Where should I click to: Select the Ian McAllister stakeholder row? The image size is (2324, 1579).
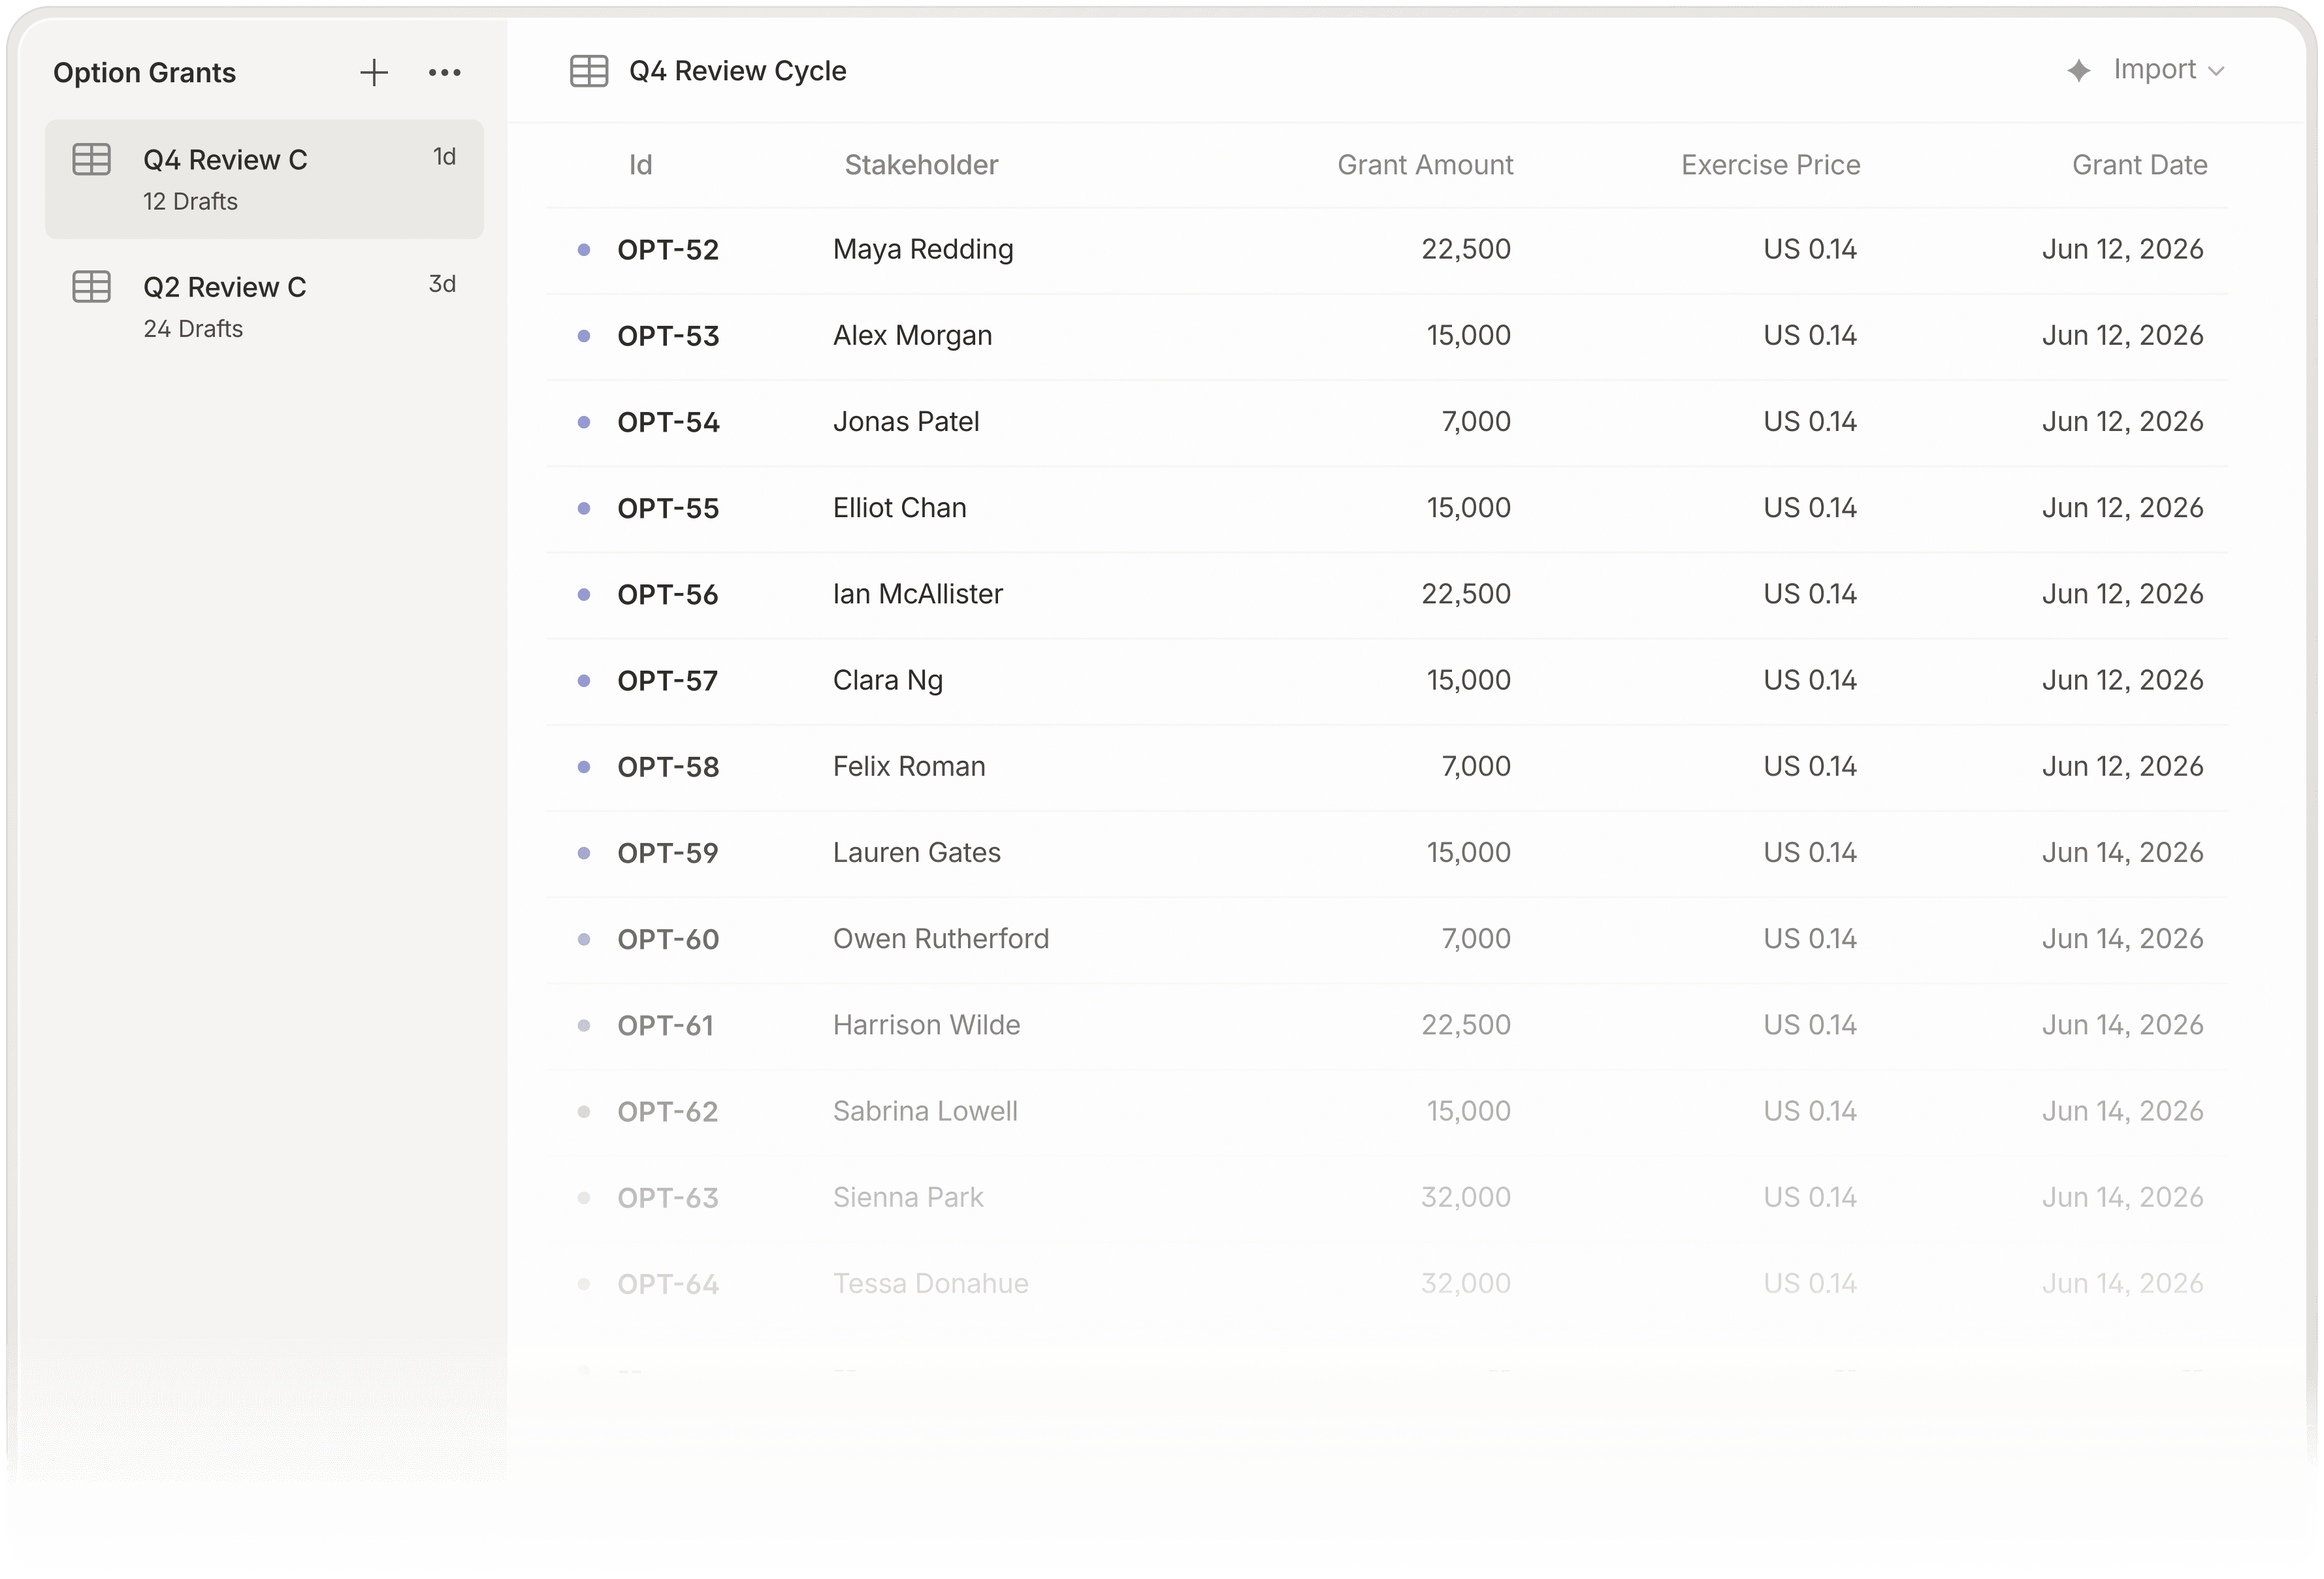click(917, 594)
